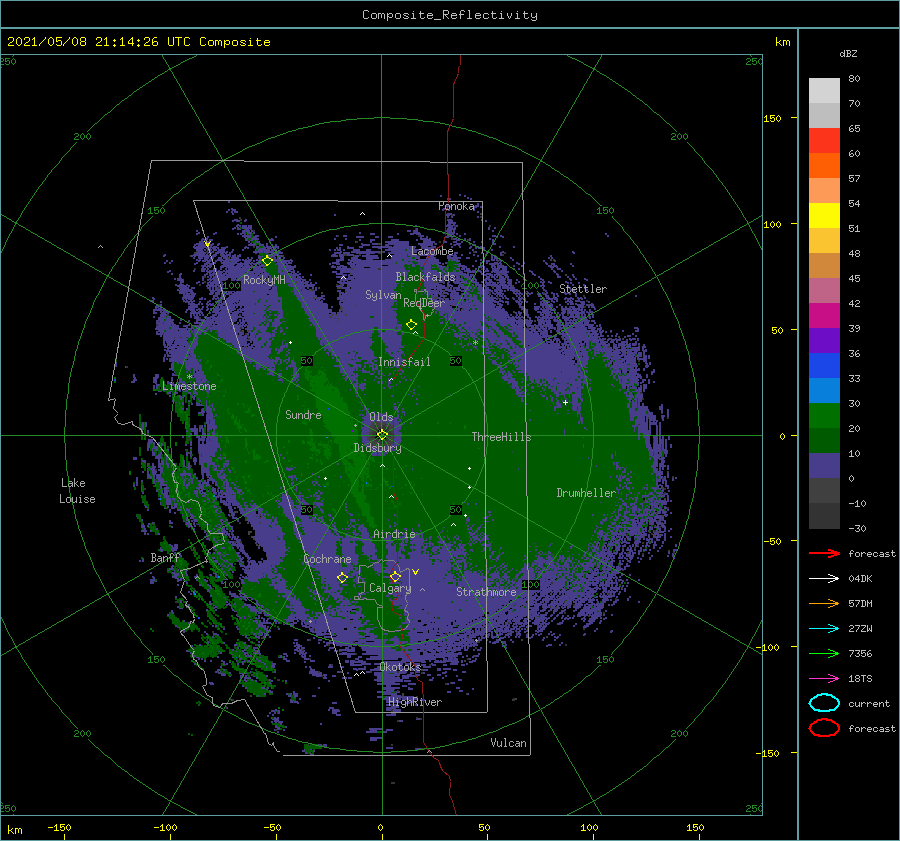Click the red forecast ellipse in legend
Viewport: 900px width, 841px height.
click(824, 728)
